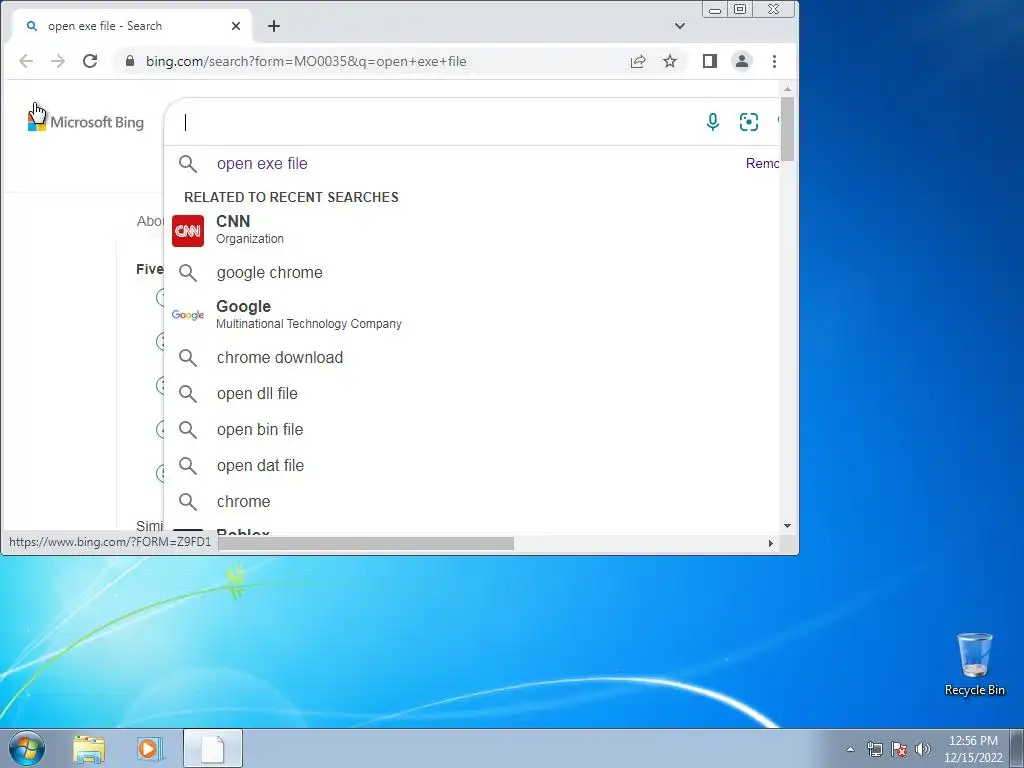Open tab search dropdown chevron
This screenshot has width=1024, height=768.
click(680, 26)
